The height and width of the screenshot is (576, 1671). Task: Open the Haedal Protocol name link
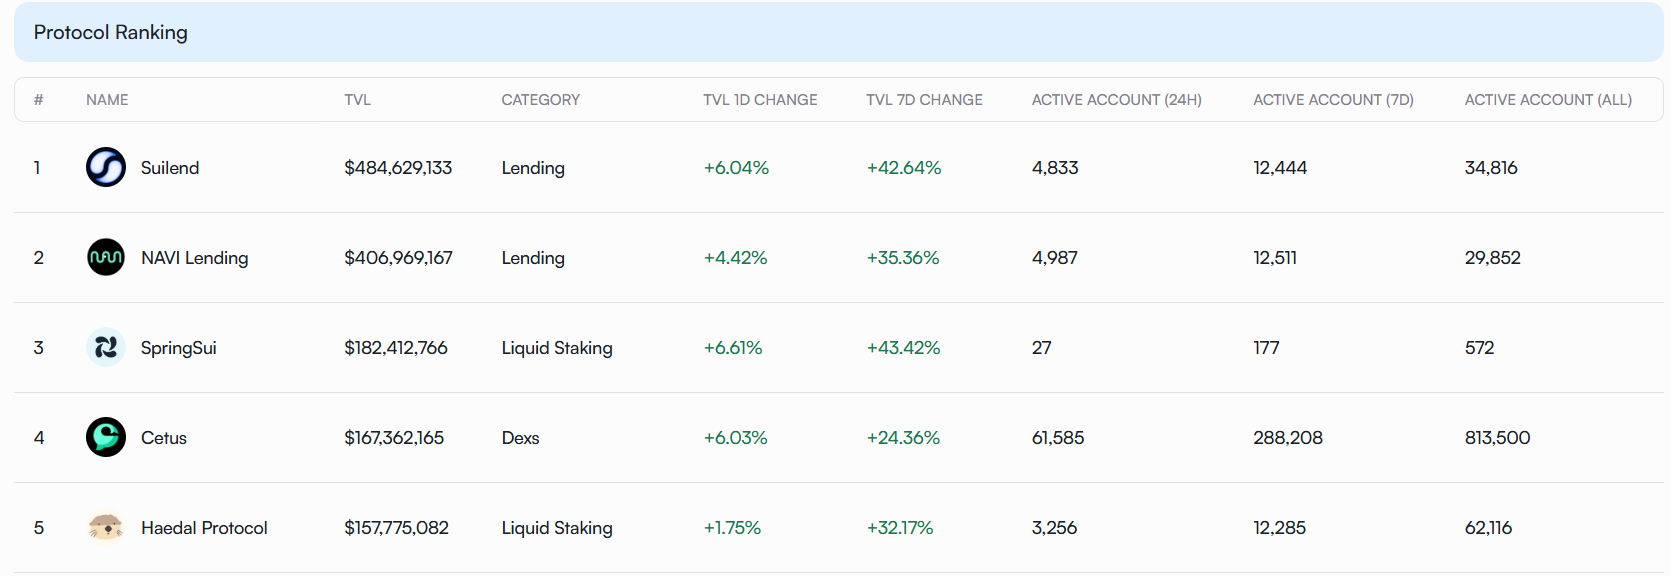(204, 528)
